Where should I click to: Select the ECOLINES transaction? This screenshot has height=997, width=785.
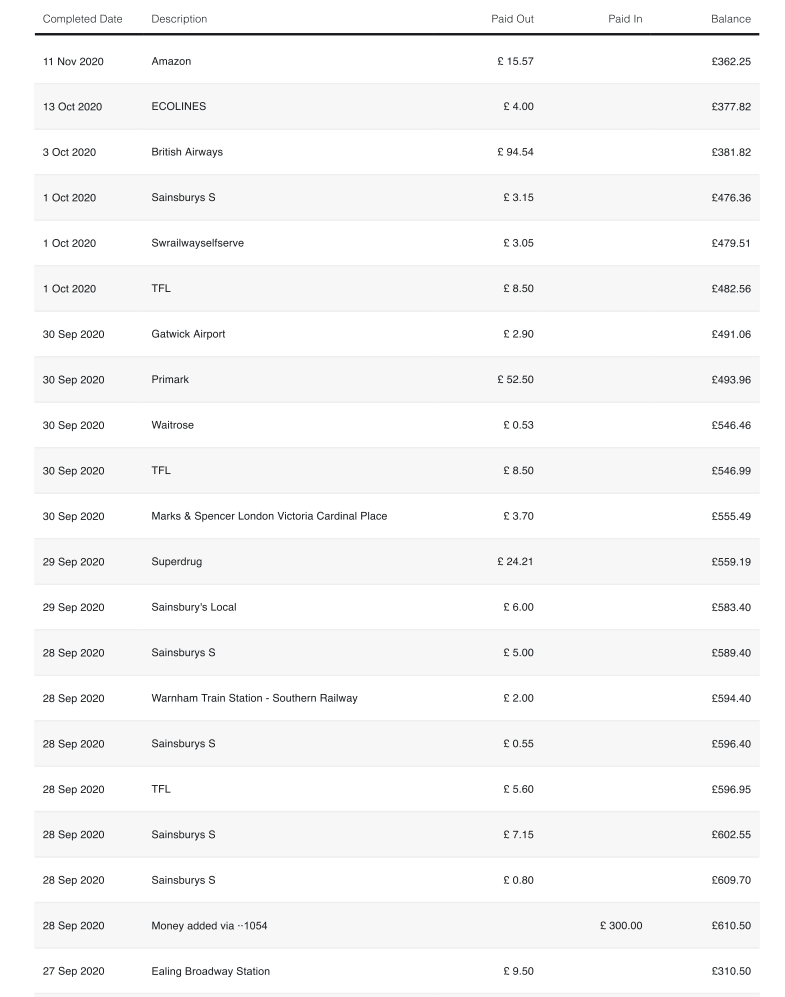click(179, 107)
